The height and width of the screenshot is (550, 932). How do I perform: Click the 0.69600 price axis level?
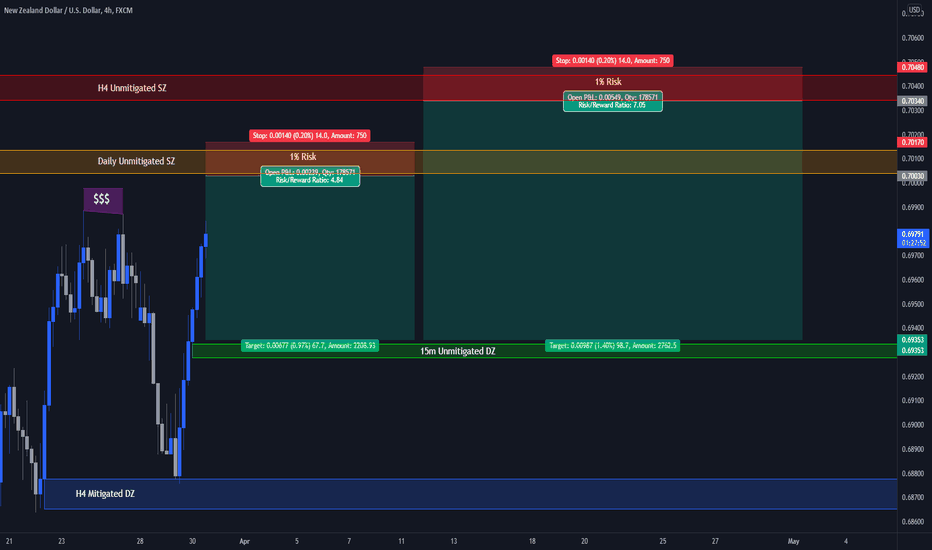tap(912, 280)
